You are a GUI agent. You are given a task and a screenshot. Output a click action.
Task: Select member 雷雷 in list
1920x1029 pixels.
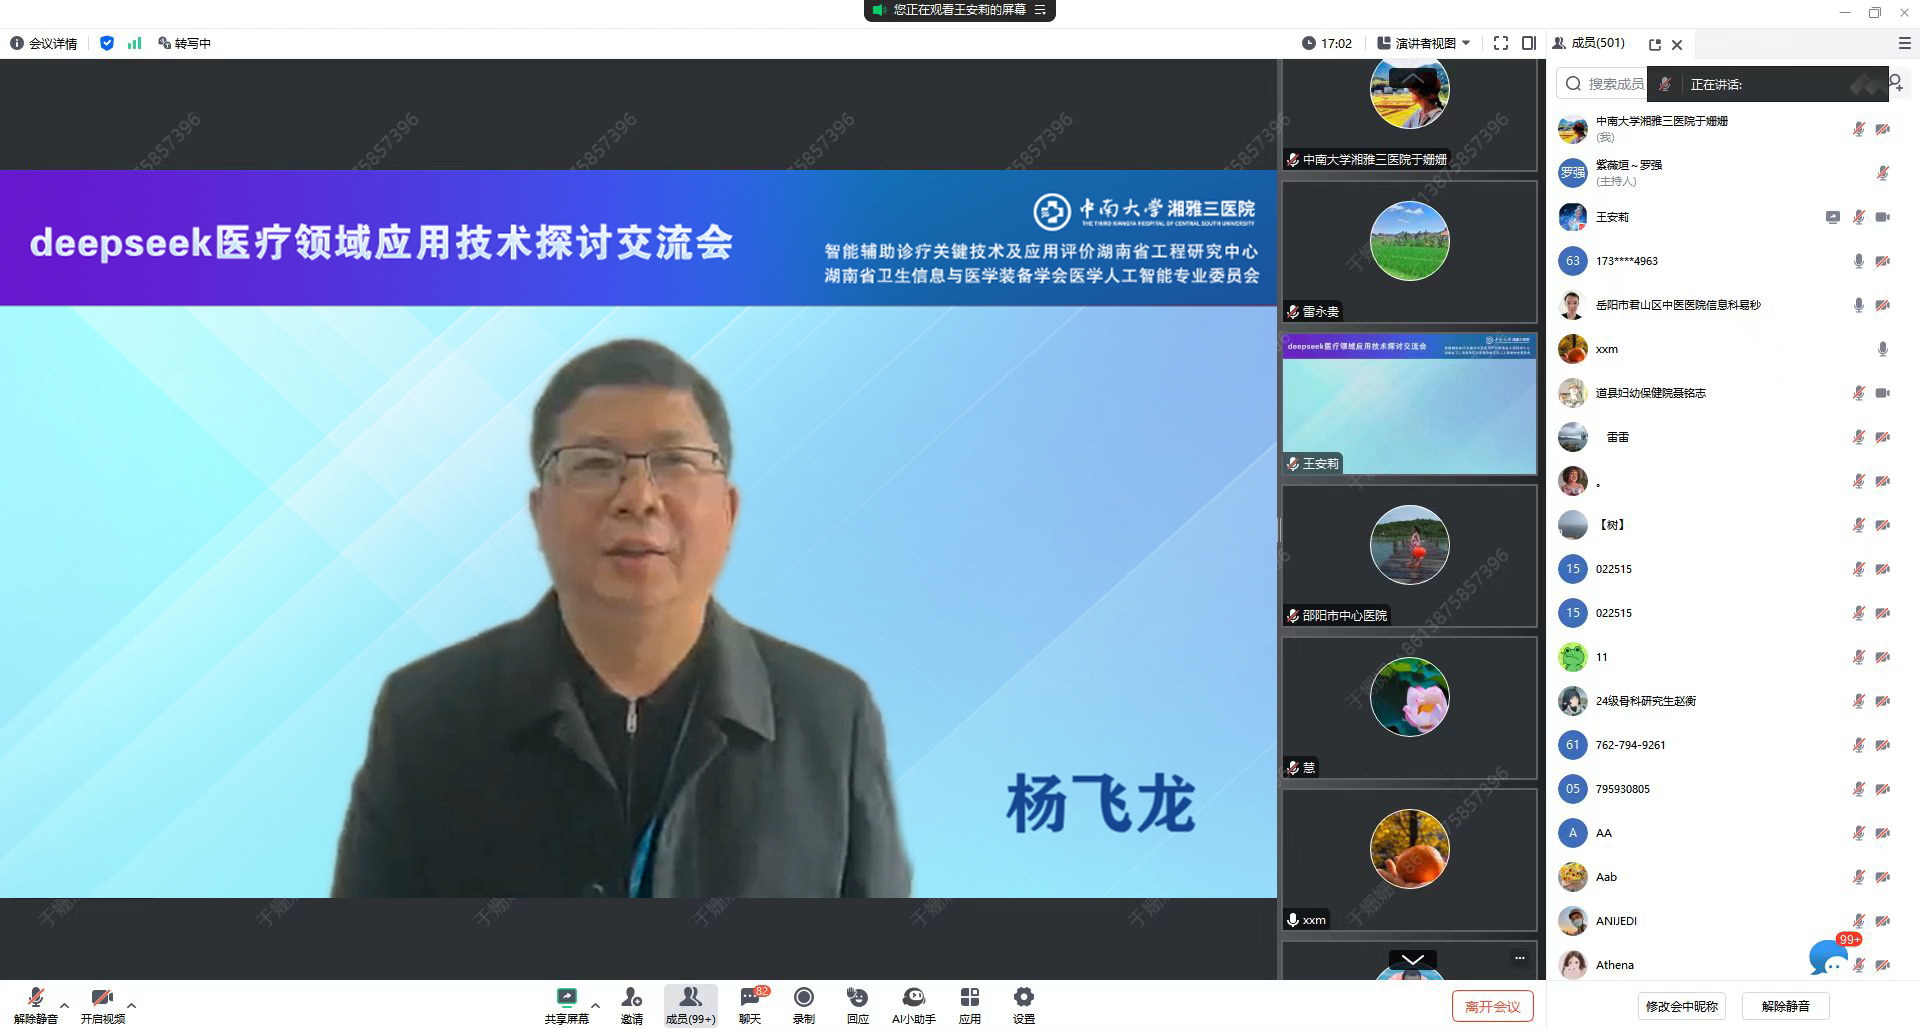tap(1732, 437)
